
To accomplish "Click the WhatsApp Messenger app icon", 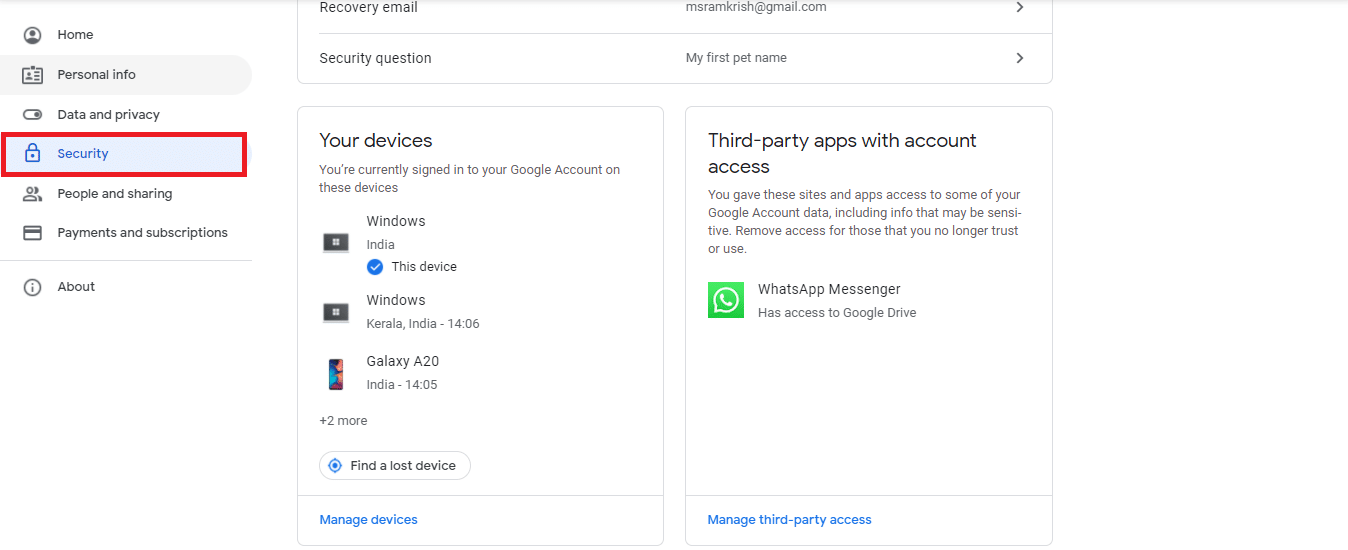I will click(x=726, y=300).
